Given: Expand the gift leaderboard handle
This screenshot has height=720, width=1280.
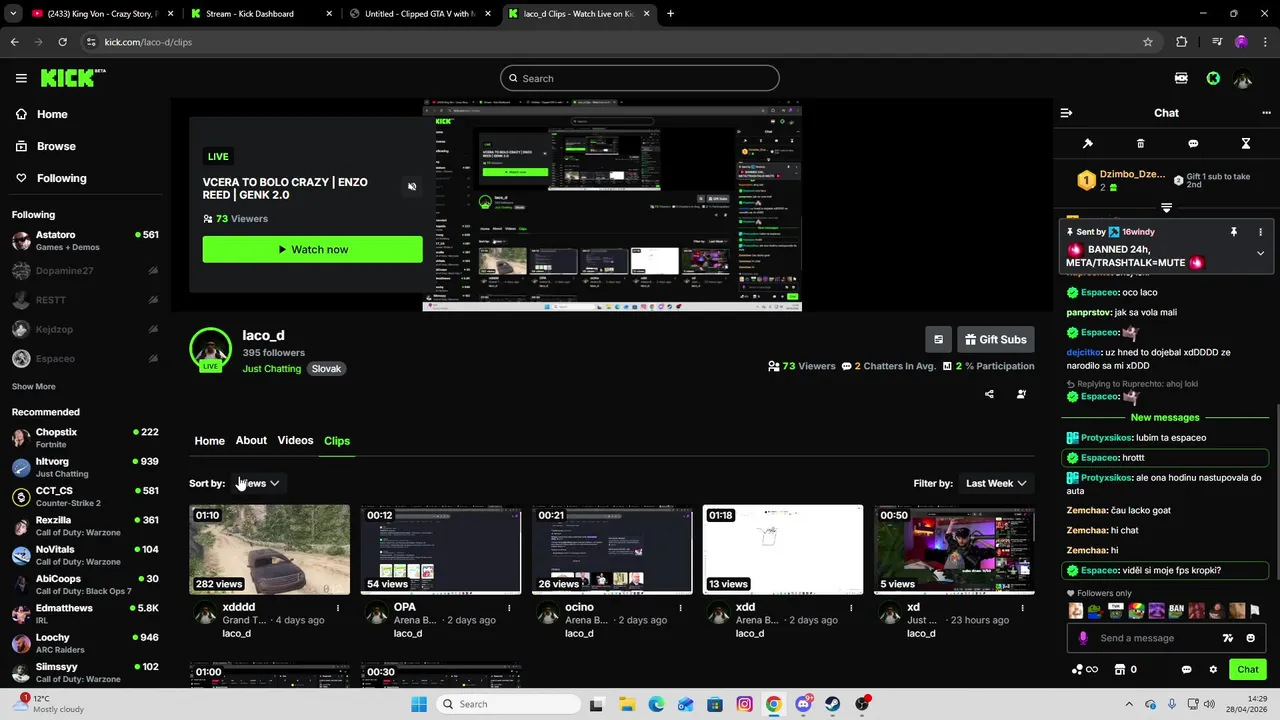Looking at the screenshot, I should [1166, 208].
